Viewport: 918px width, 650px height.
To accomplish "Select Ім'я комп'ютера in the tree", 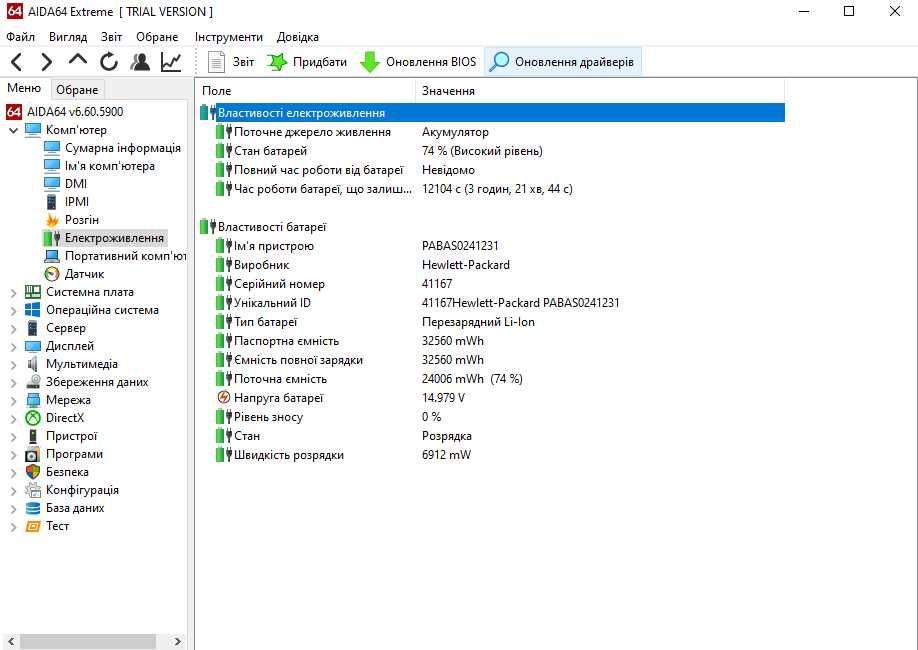I will 100,166.
